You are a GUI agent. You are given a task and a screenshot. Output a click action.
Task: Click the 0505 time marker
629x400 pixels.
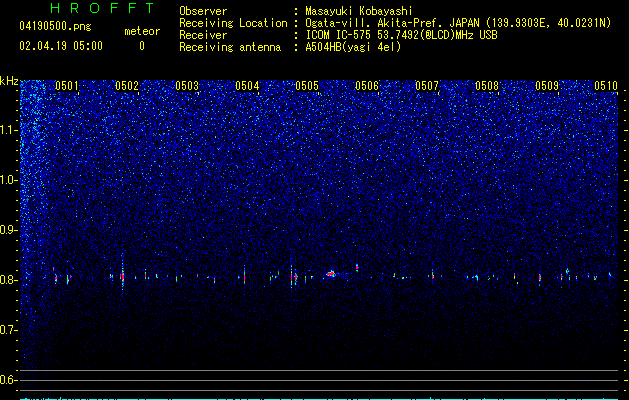pyautogui.click(x=307, y=86)
